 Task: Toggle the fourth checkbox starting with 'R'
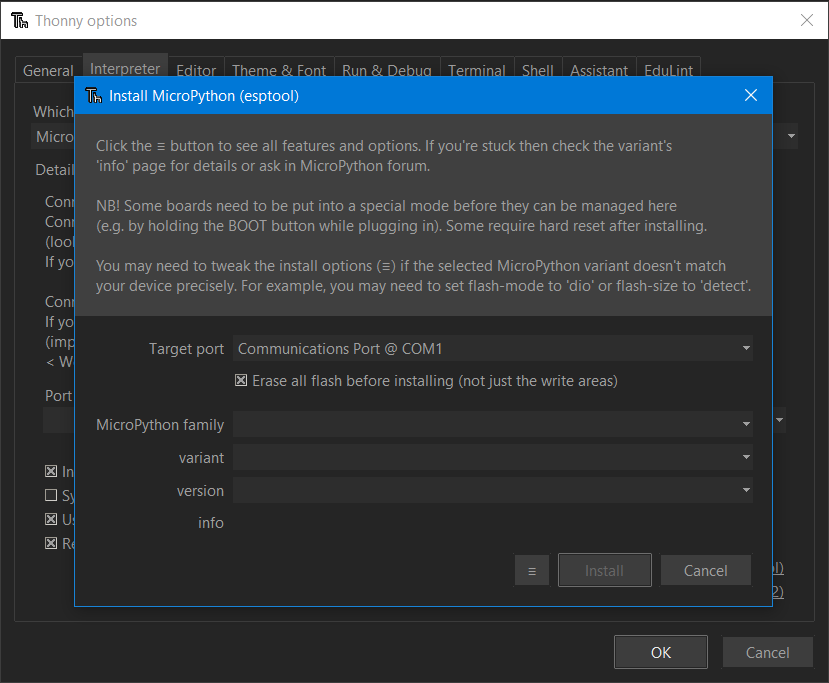(x=51, y=543)
